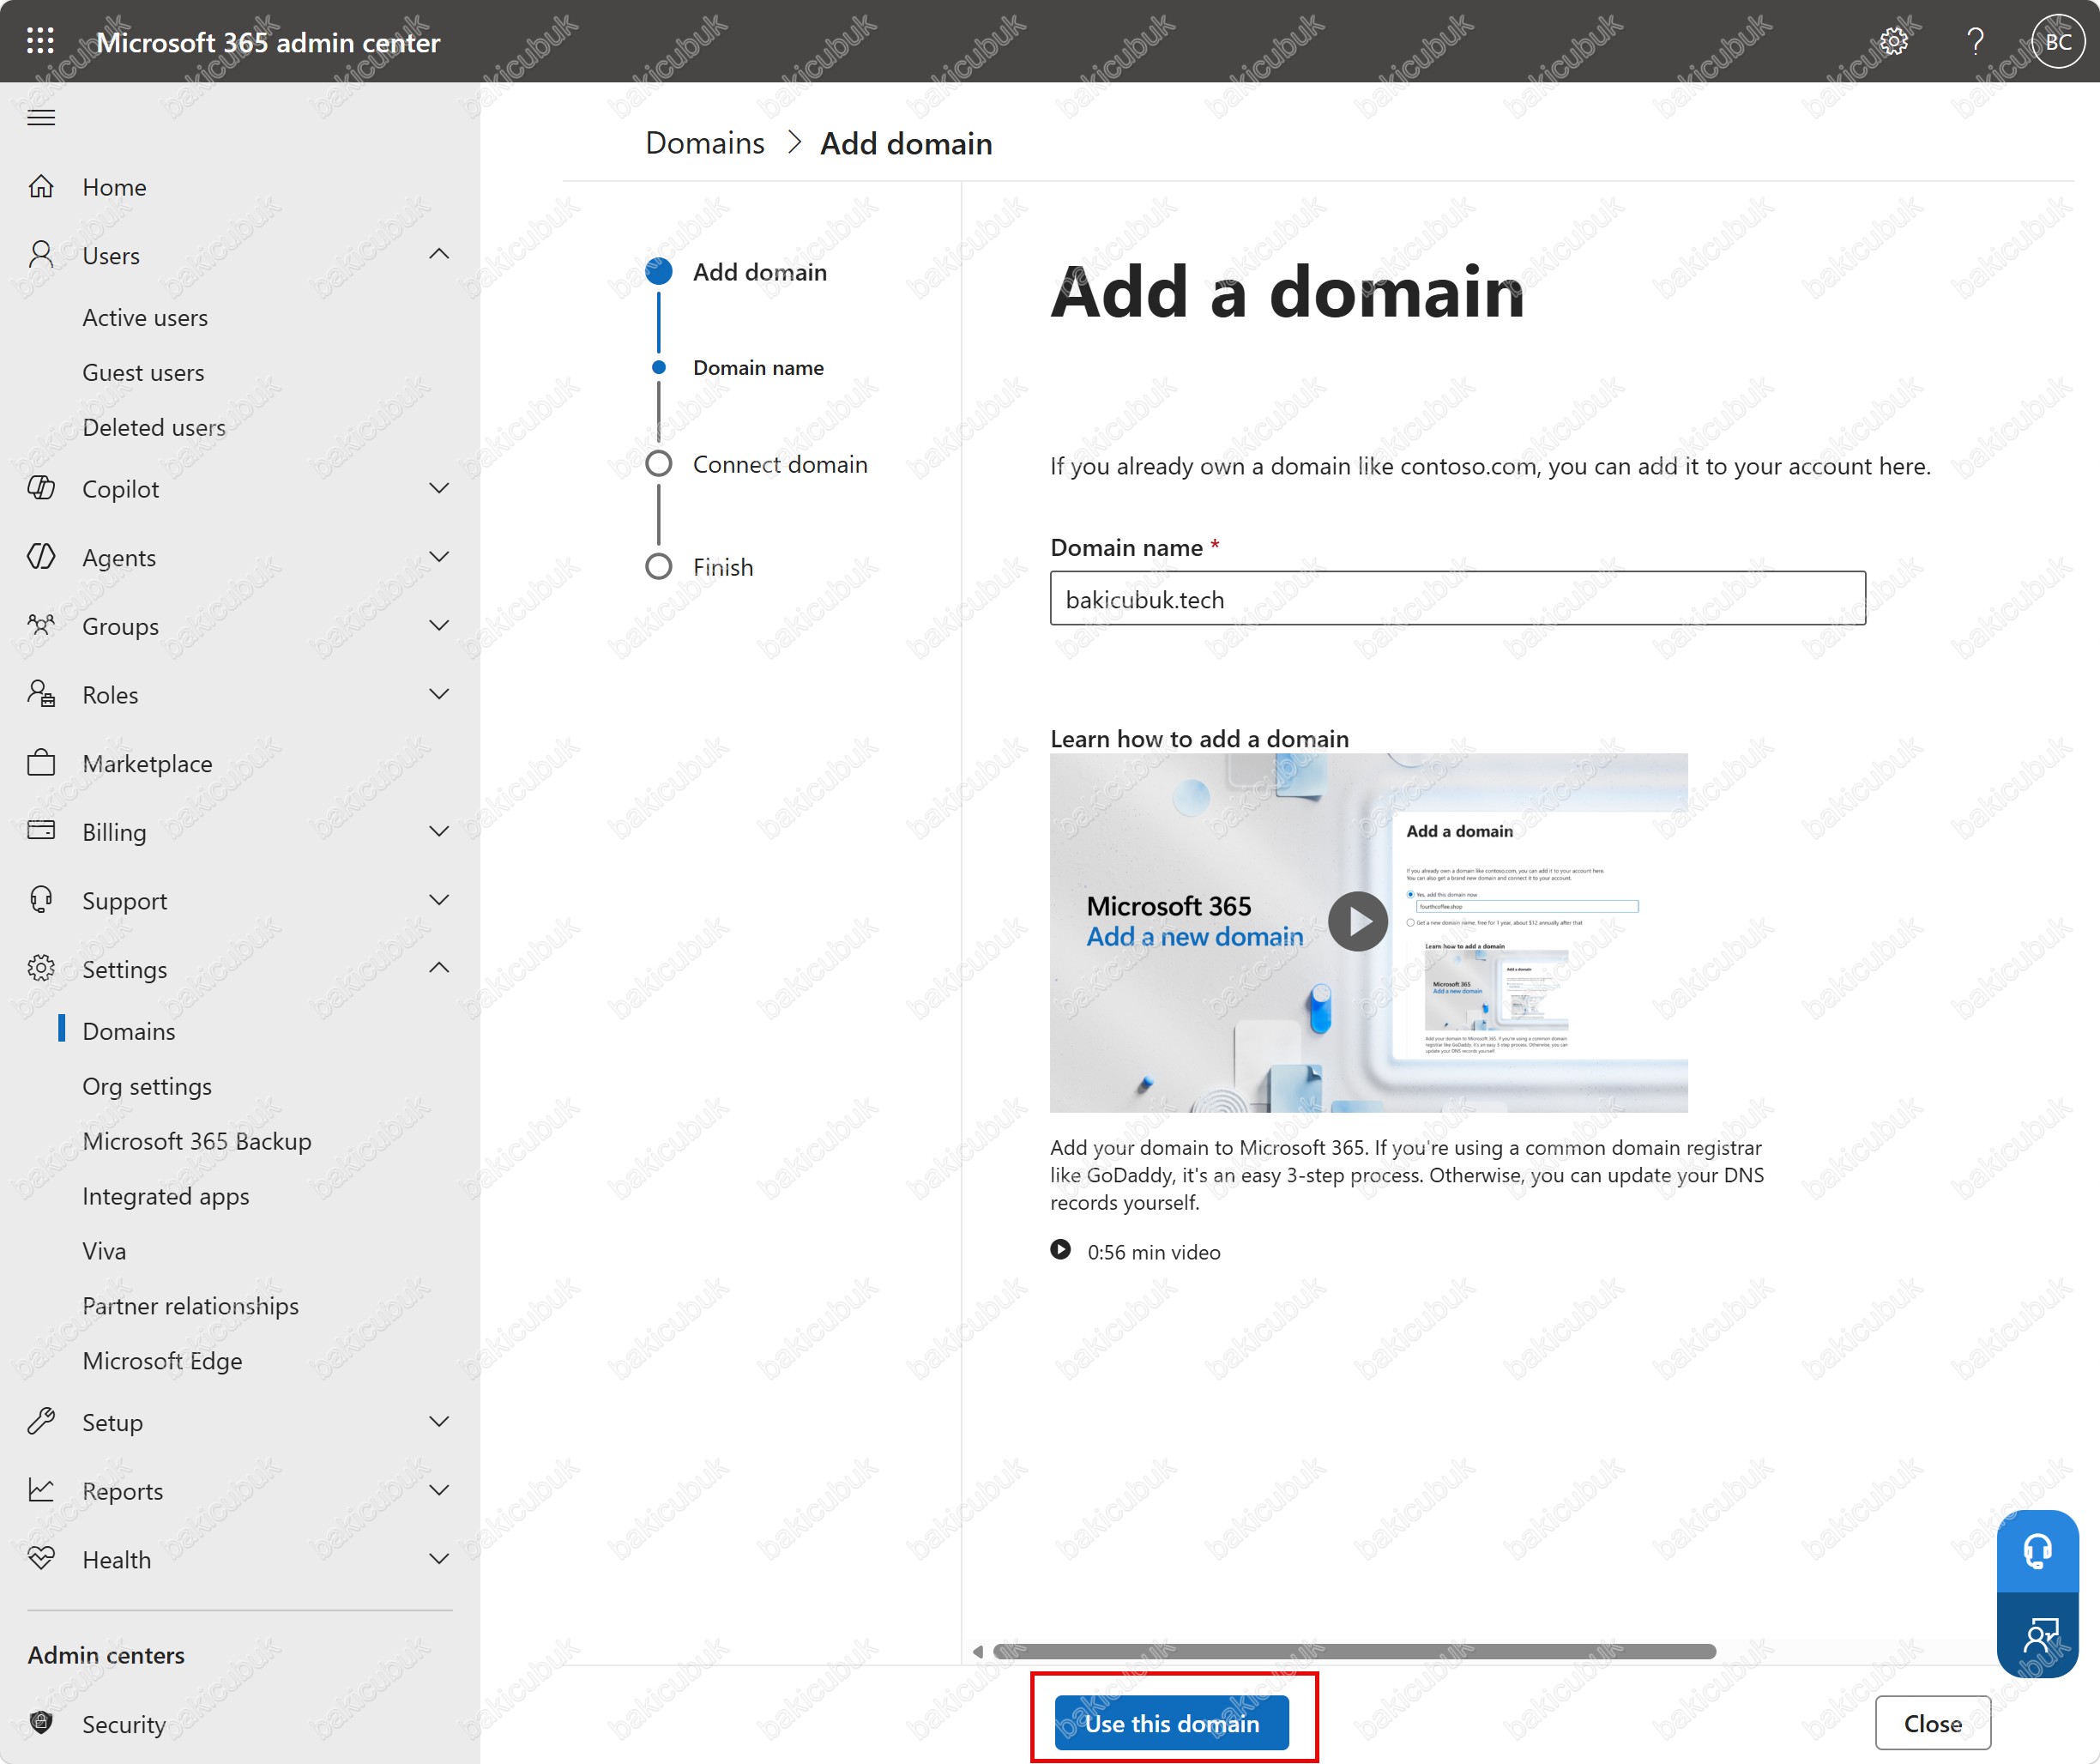Collapse navigation with hamburger menu icon

[x=41, y=117]
